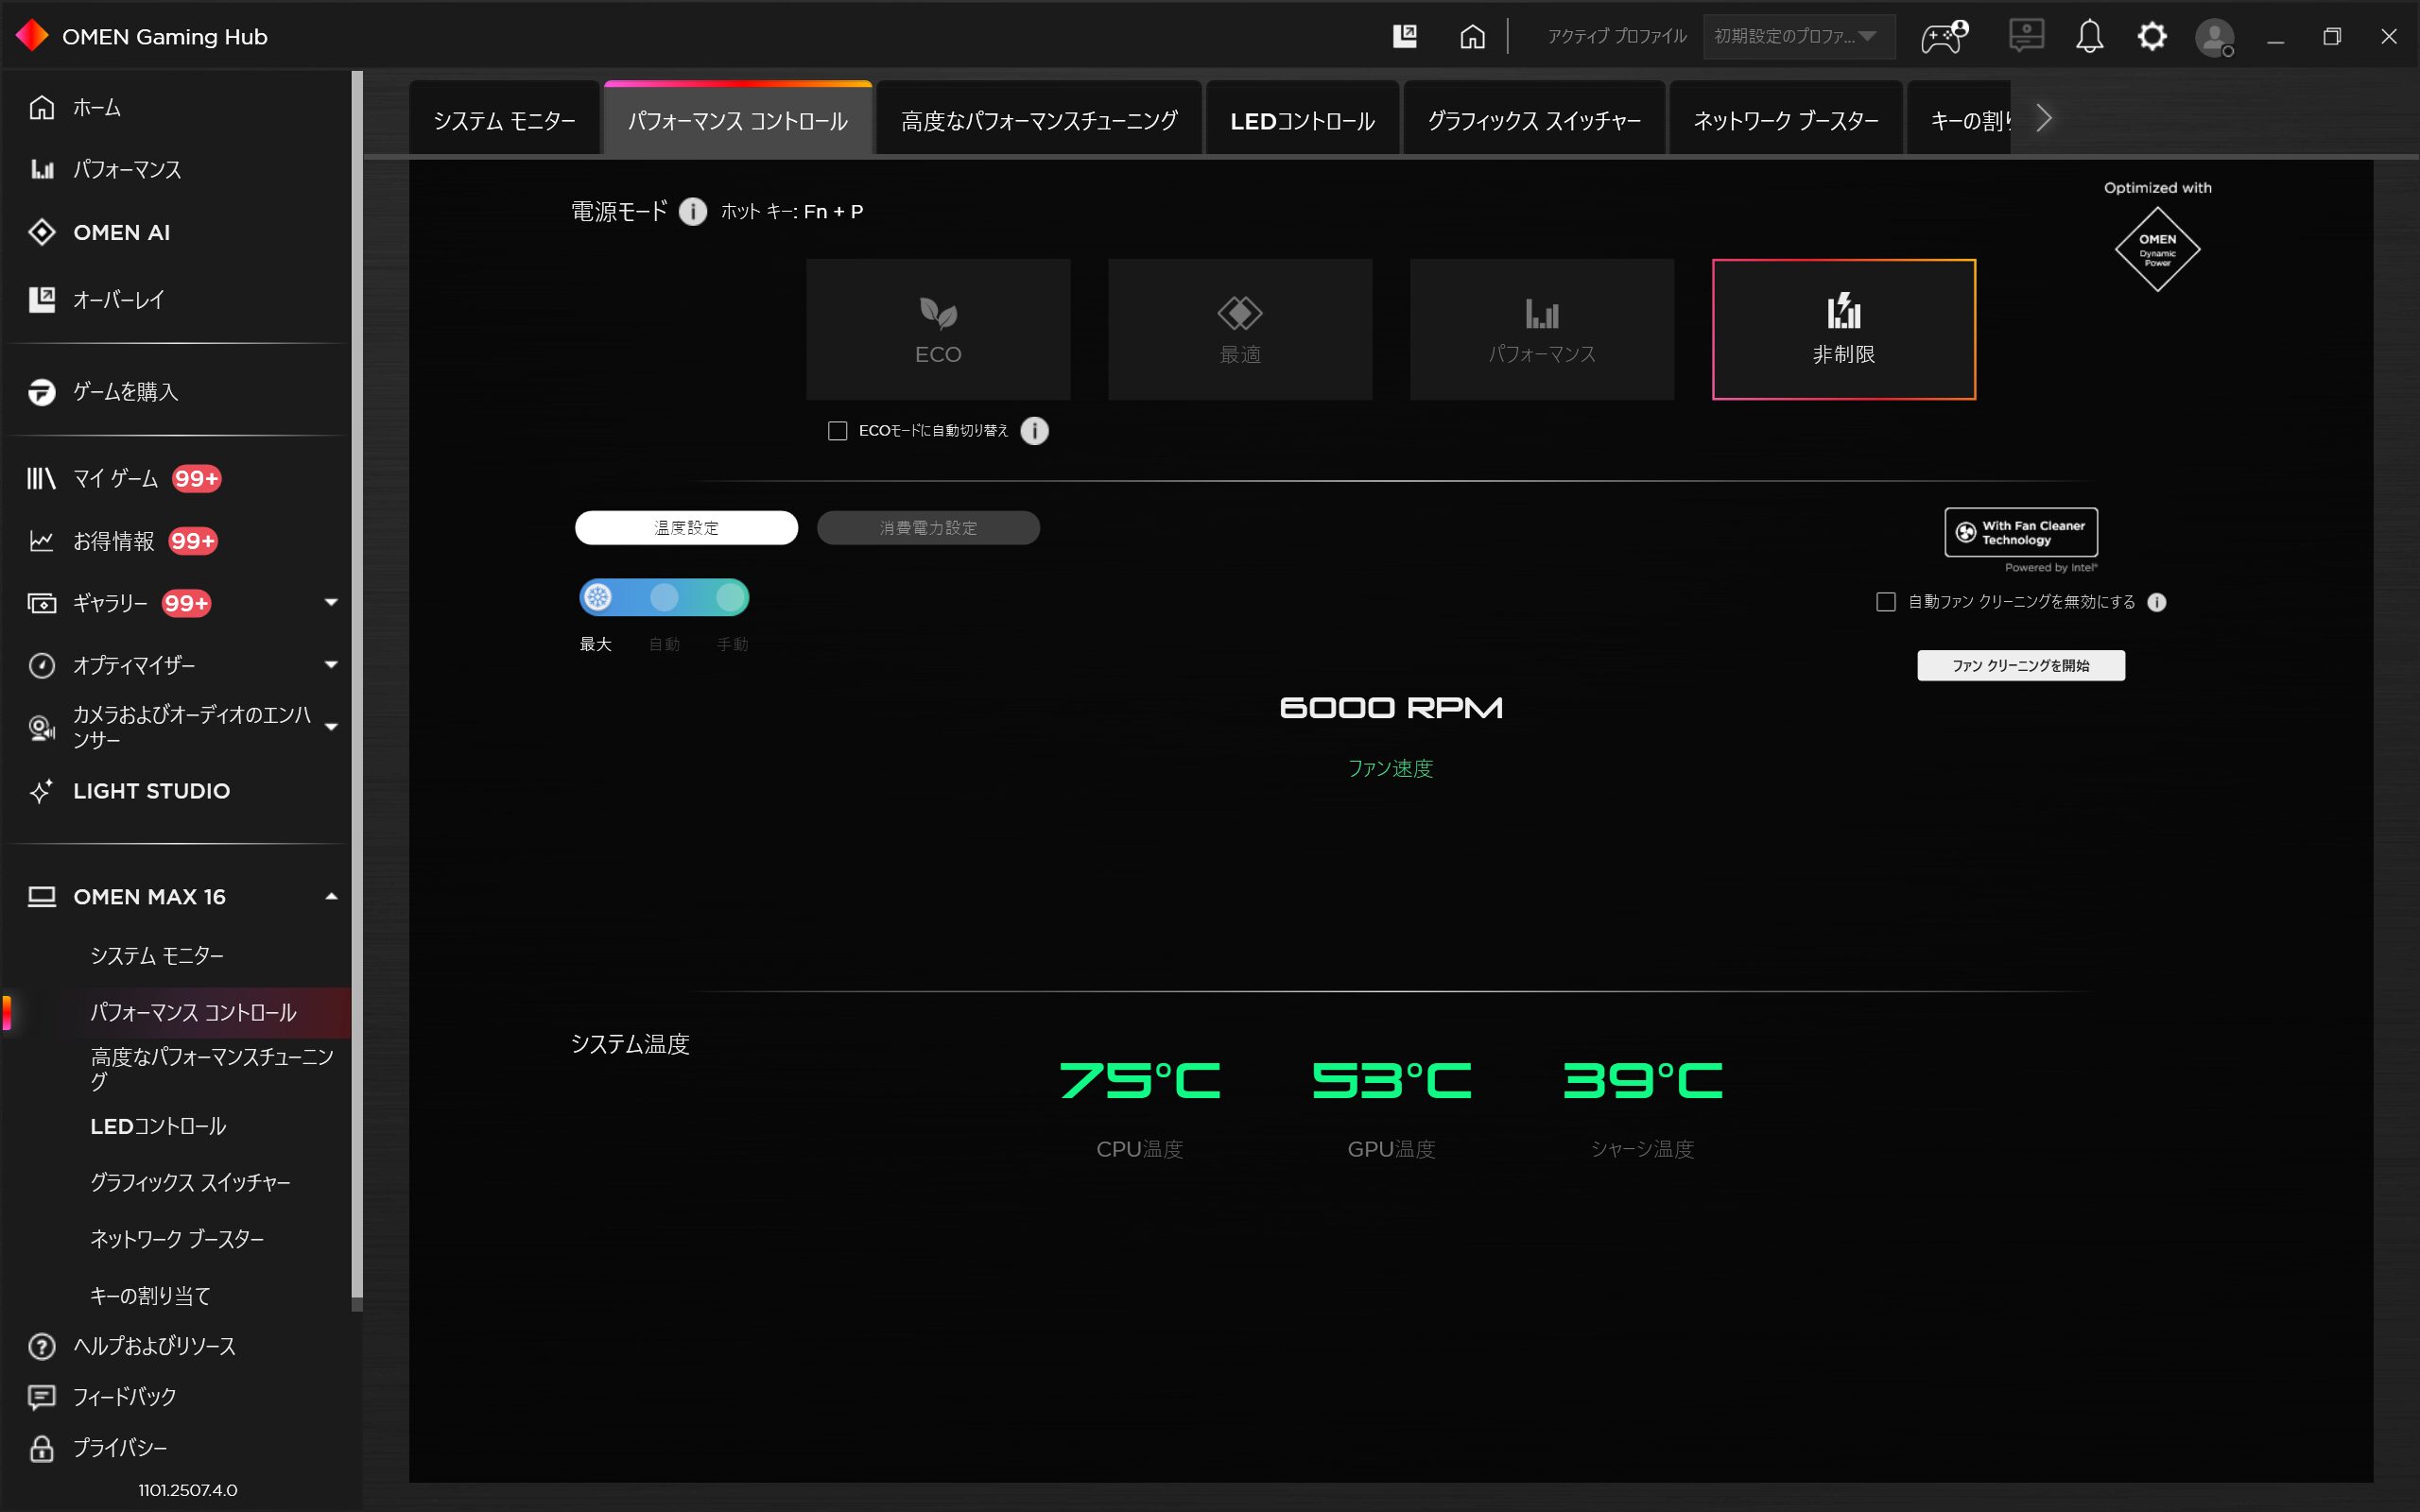This screenshot has height=1512, width=2420.
Task: Open LEDコントロール in sidebar tree
Action: tap(158, 1126)
